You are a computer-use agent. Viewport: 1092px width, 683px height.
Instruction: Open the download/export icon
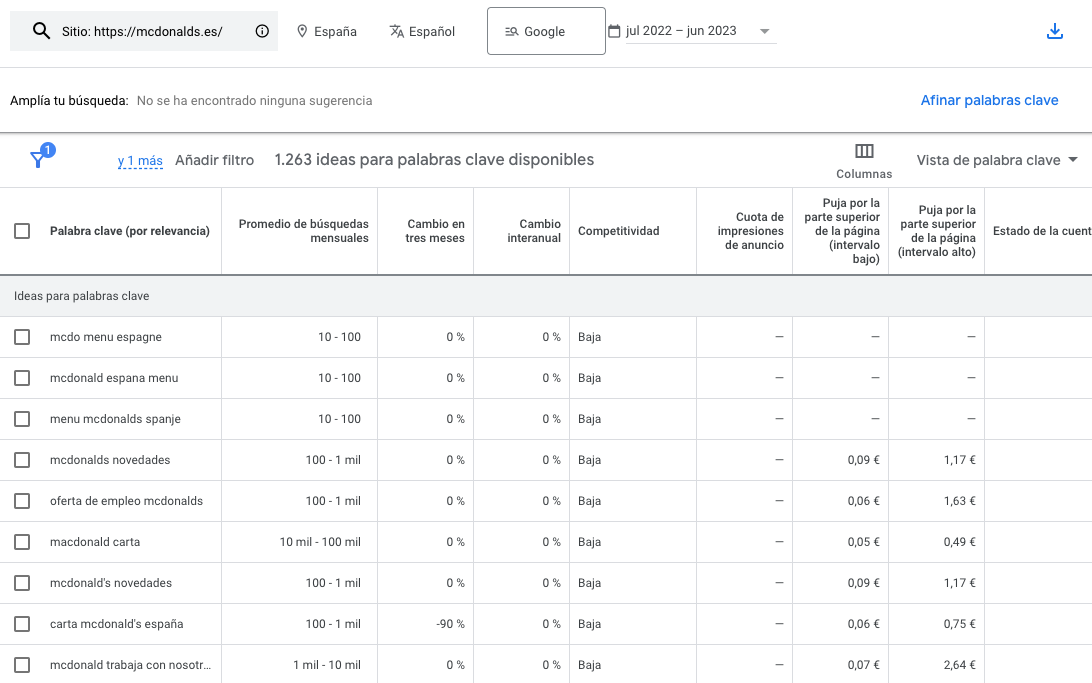click(1055, 31)
